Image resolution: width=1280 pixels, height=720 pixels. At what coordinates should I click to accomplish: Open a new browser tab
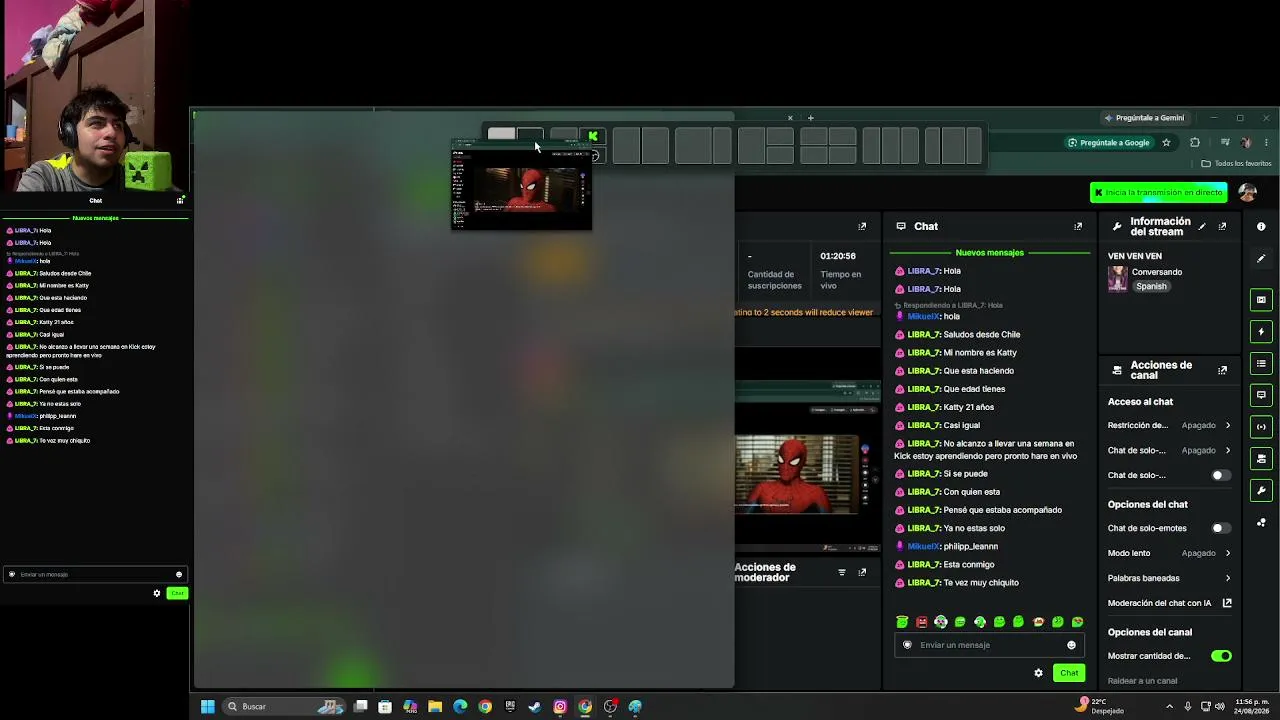(x=810, y=118)
